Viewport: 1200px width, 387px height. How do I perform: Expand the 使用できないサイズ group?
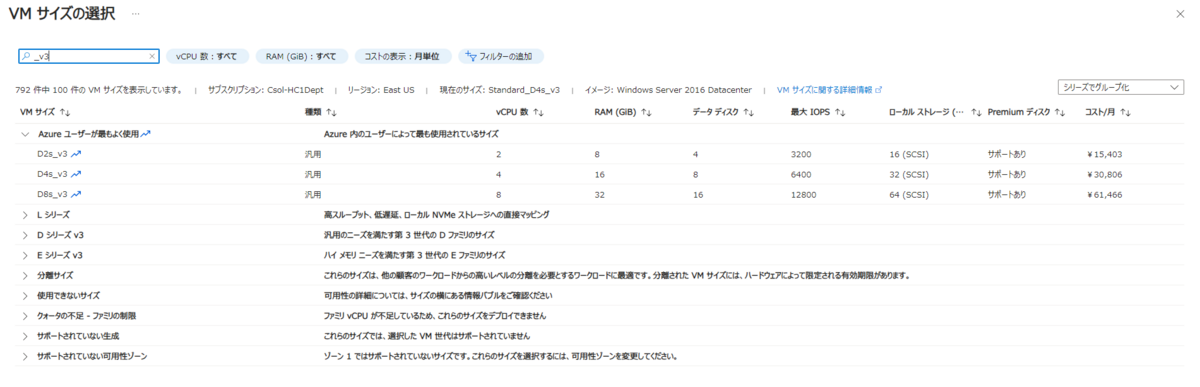pos(25,296)
